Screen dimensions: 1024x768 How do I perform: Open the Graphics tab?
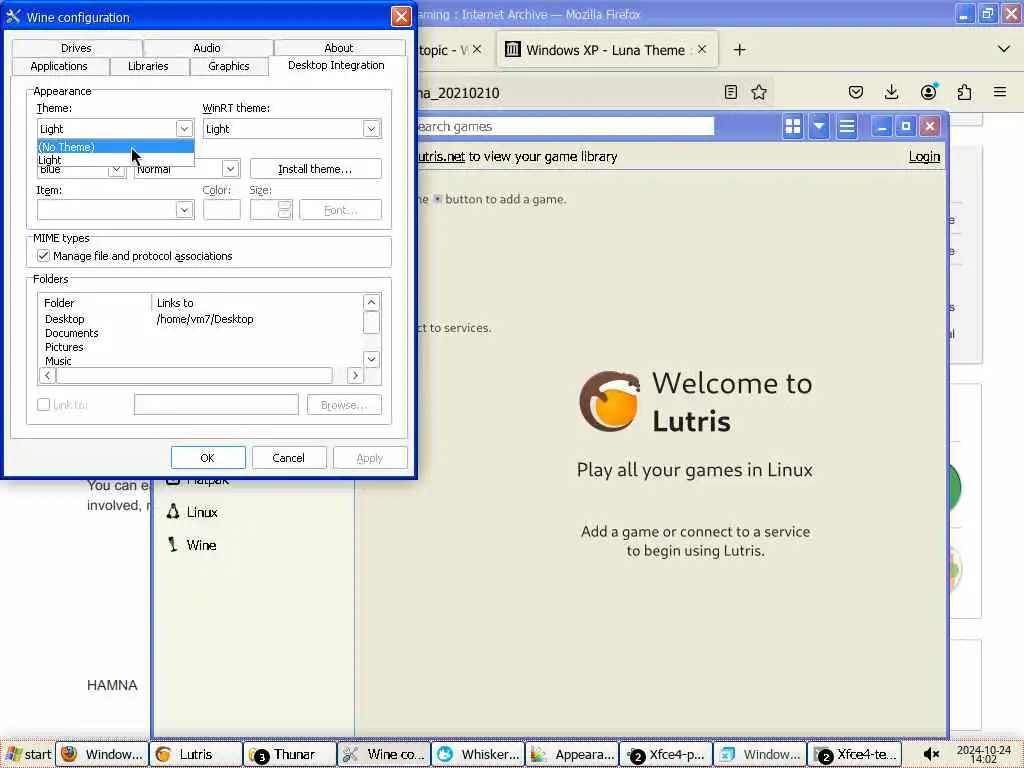(x=229, y=66)
